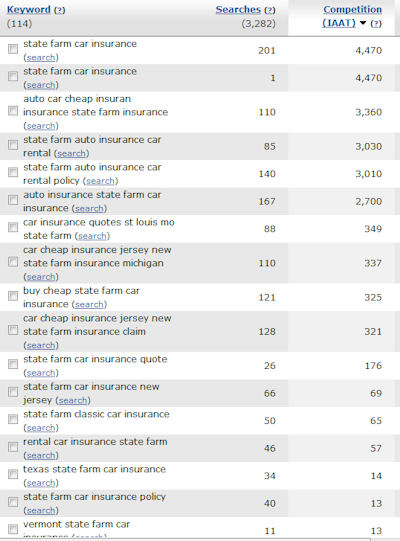400x541 pixels.
Task: Open the Searches column help (?) icon
Action: click(x=270, y=10)
